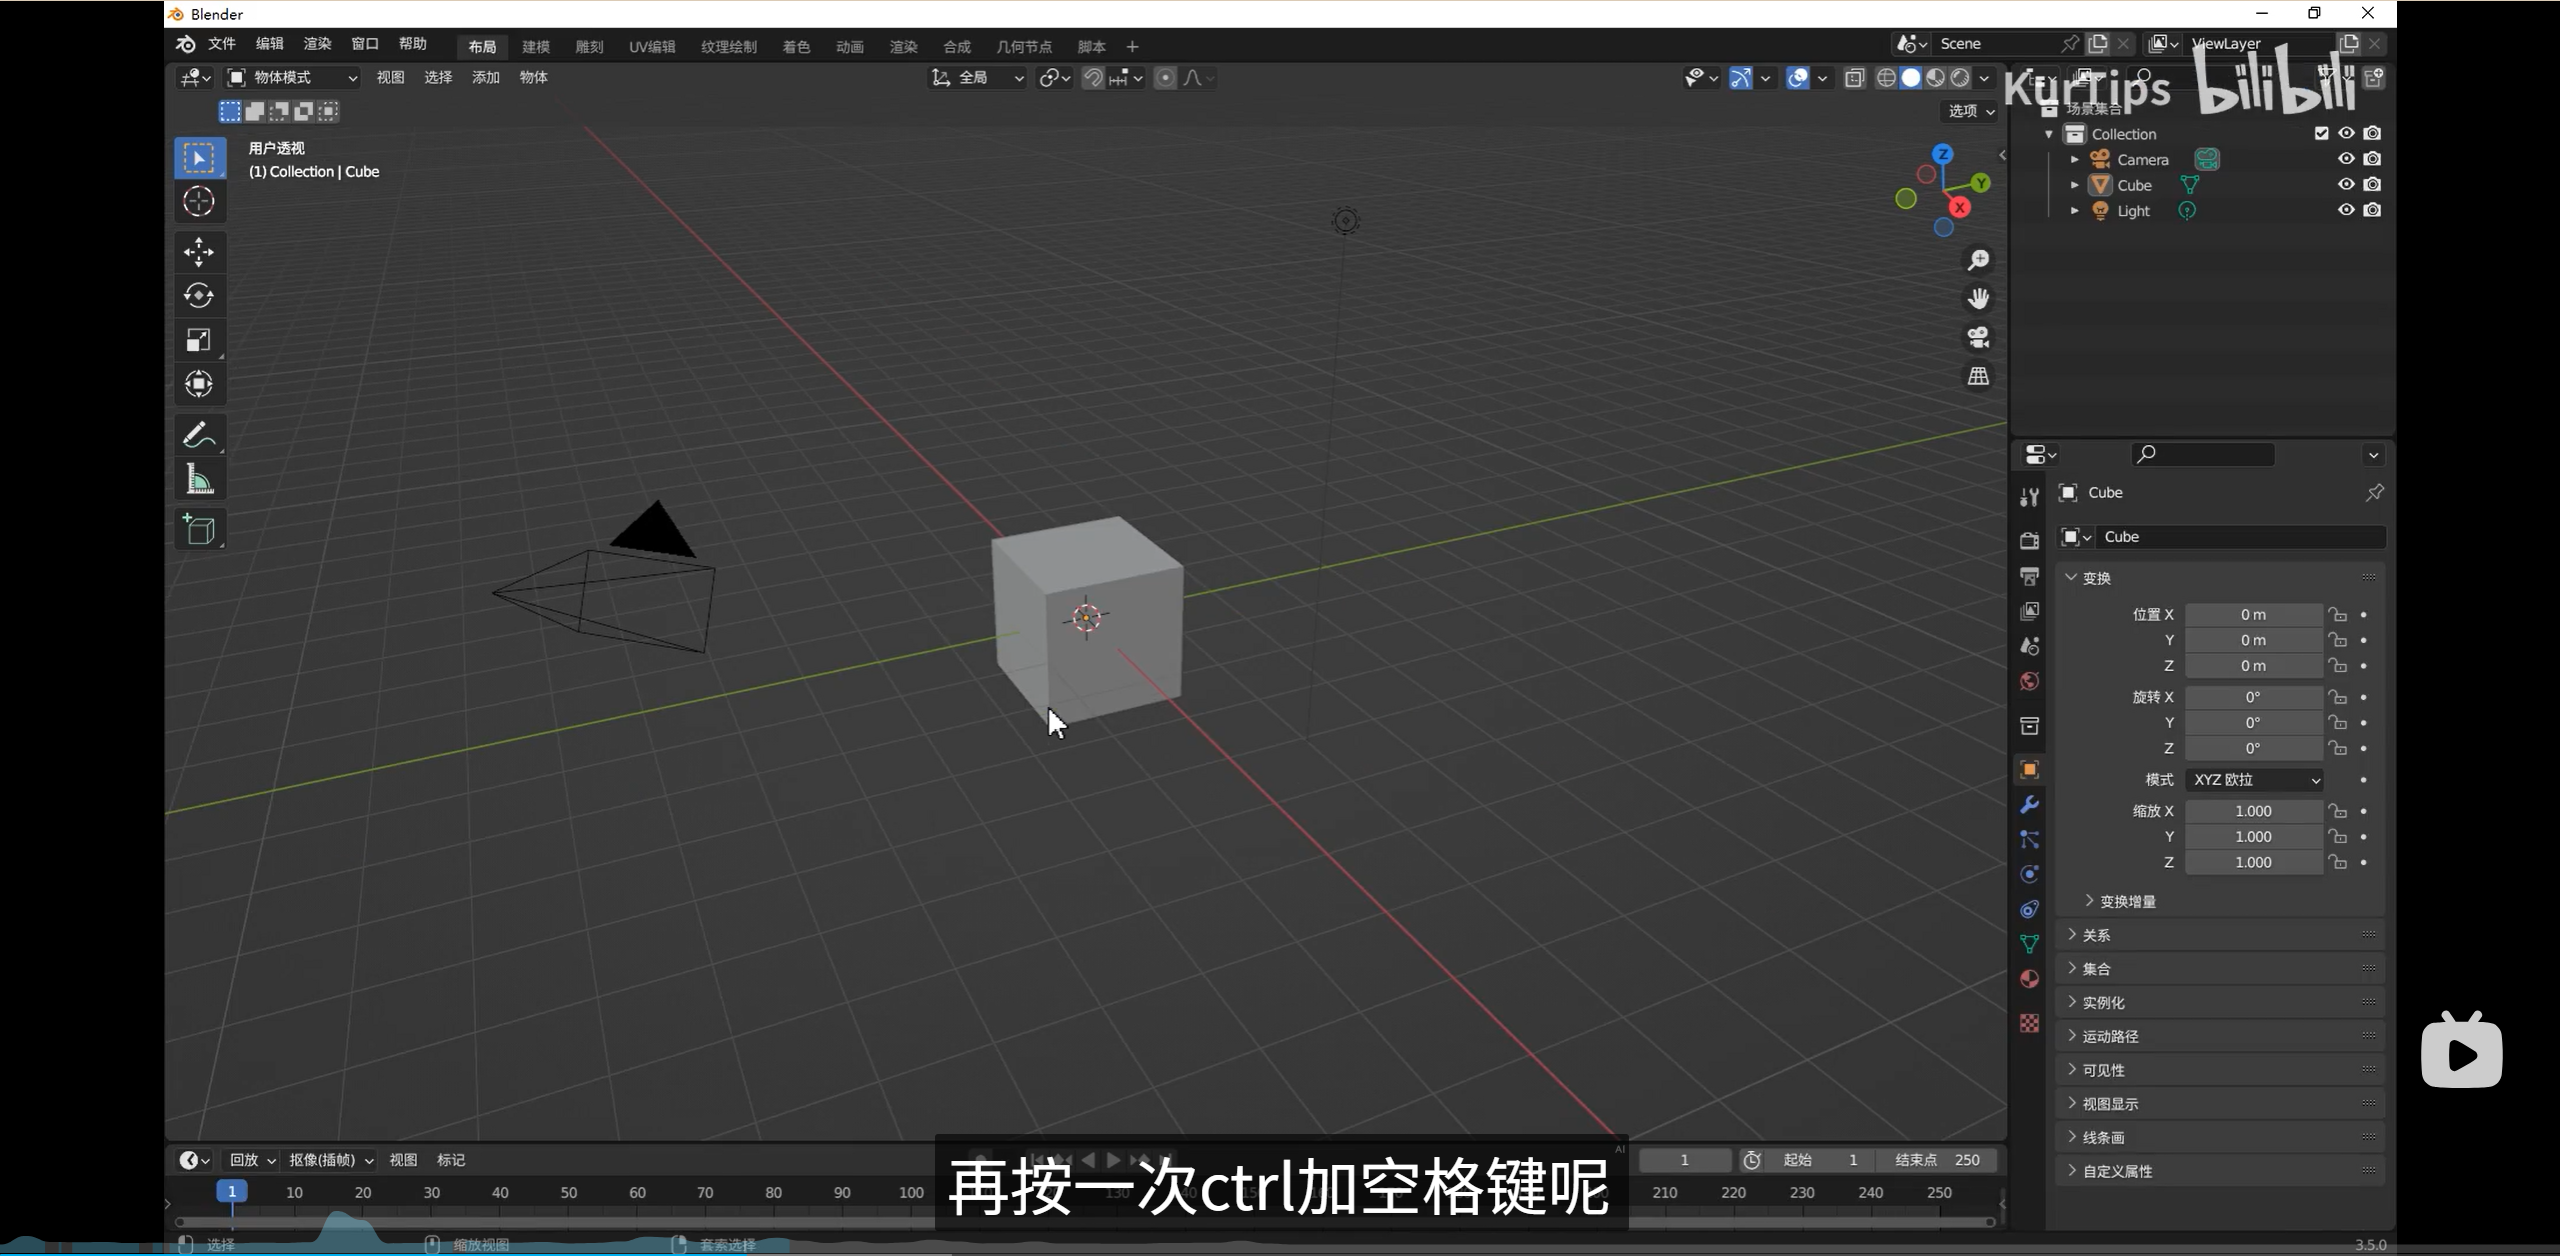Open the timeline View menu
2560x1256 pixels.
tap(403, 1160)
